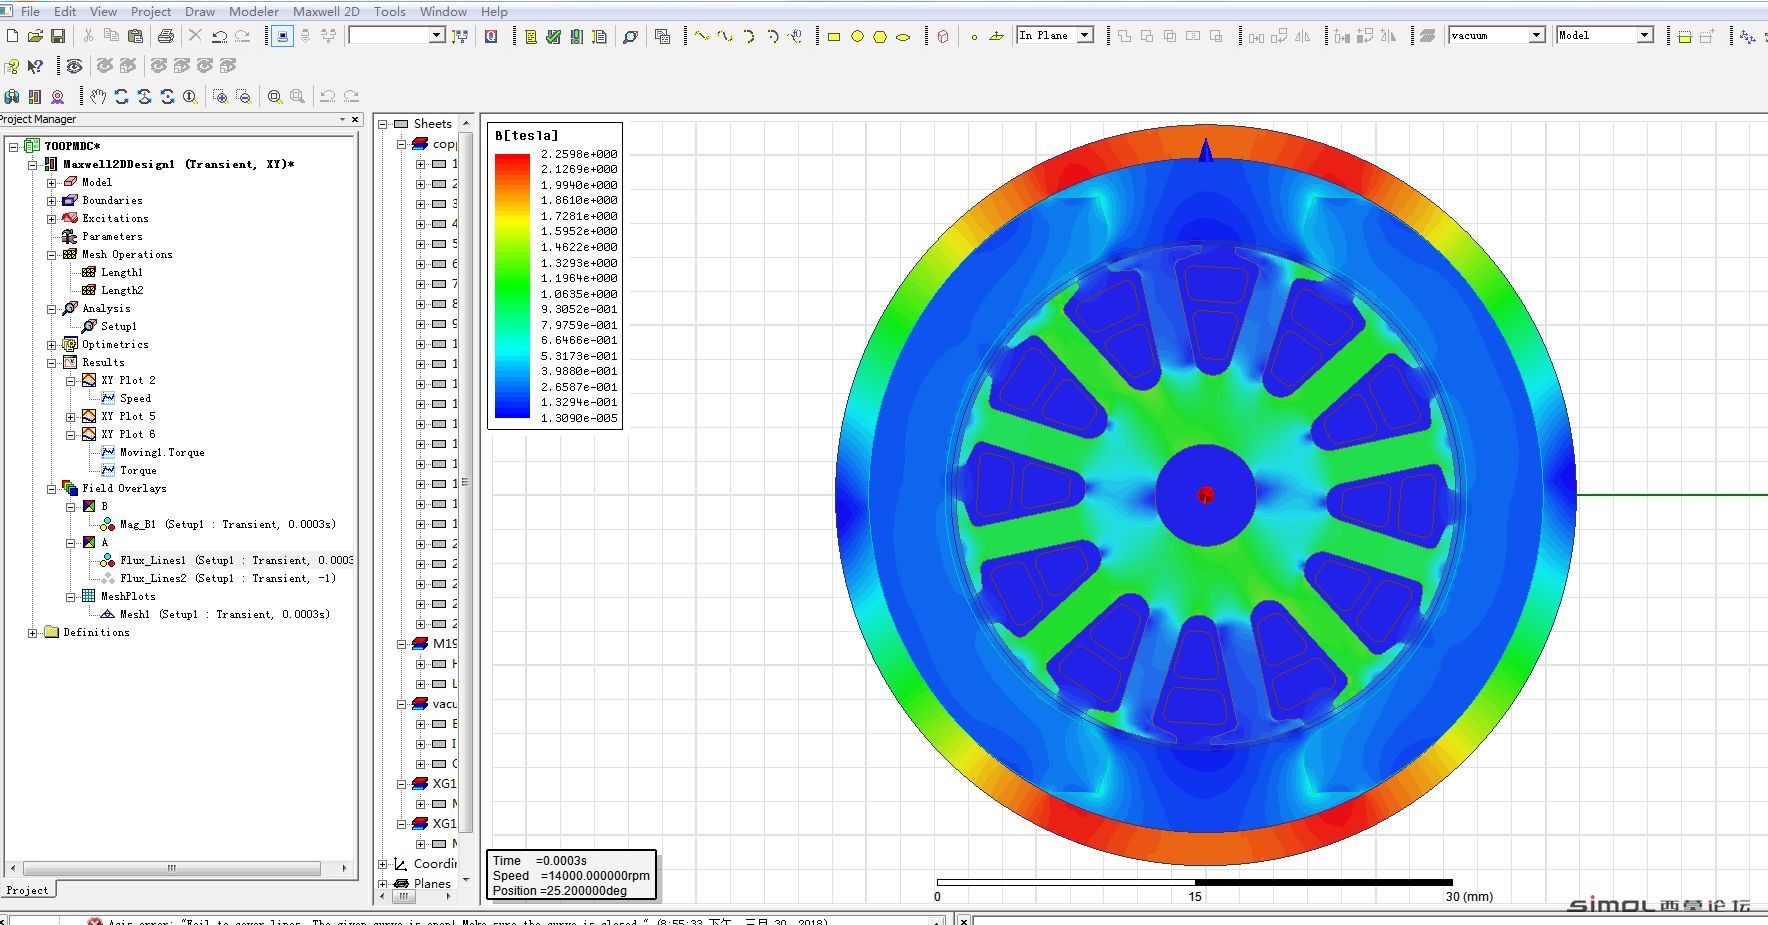The width and height of the screenshot is (1768, 925).
Task: Open the Tools menu
Action: tap(390, 11)
